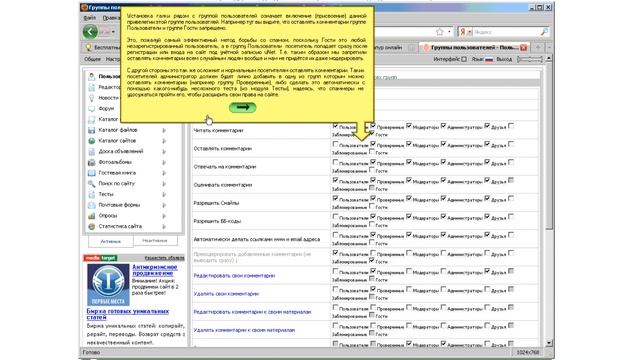Screen dimensions: 640x360
Task: Click the Выход logout link
Action: [504, 60]
